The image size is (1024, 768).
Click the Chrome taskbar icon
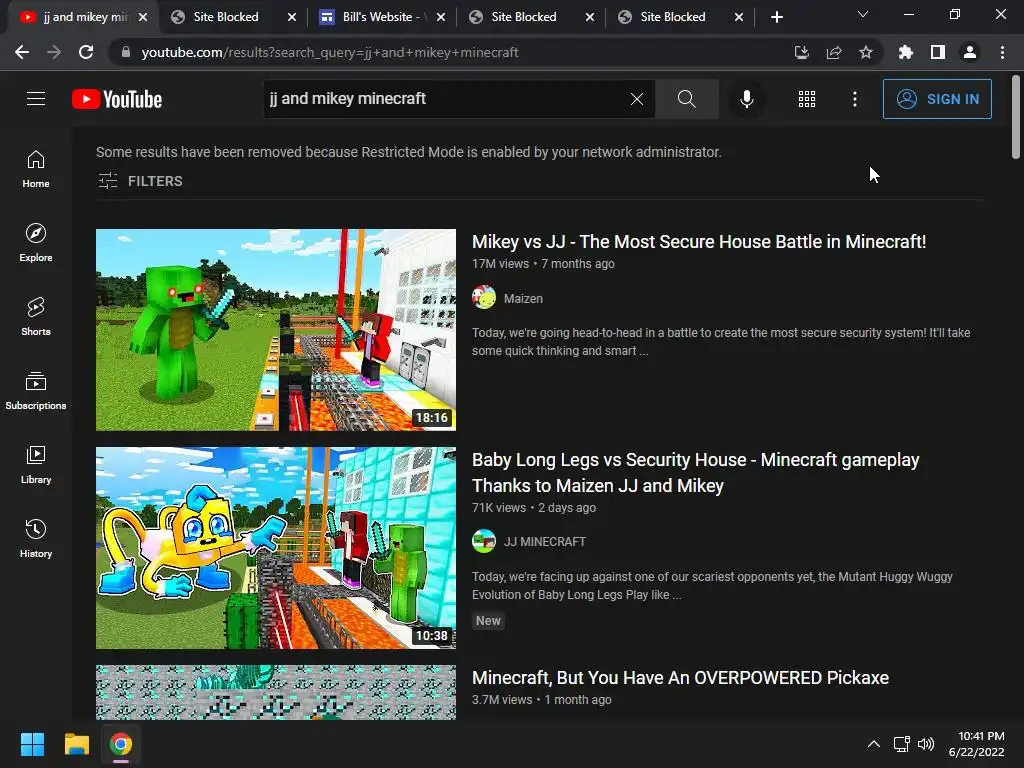(120, 744)
